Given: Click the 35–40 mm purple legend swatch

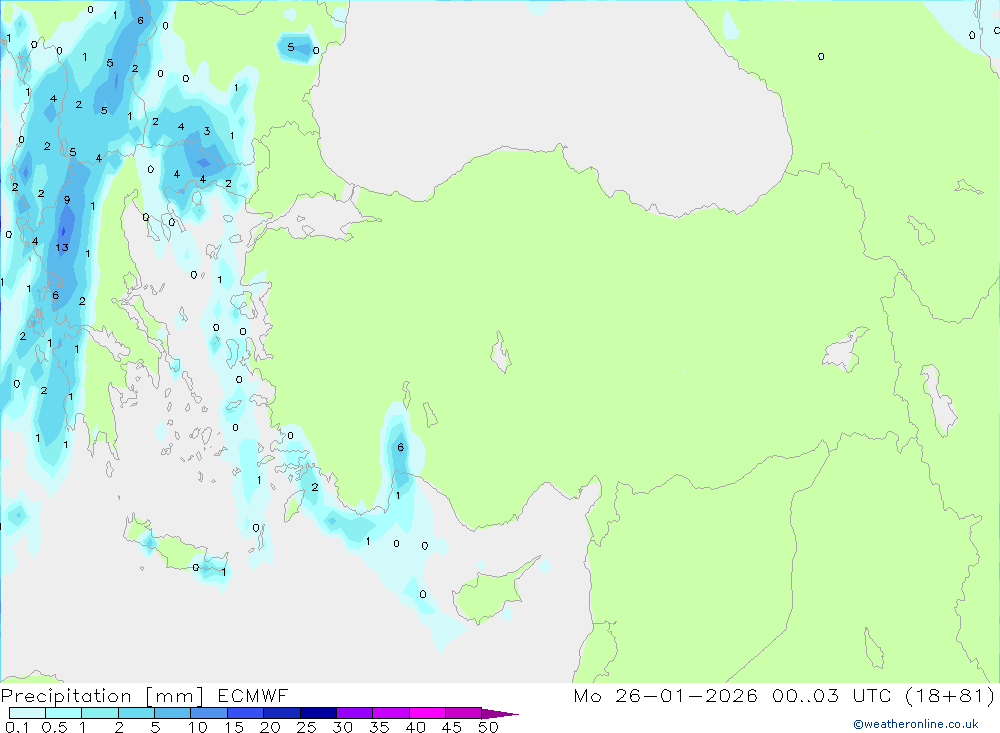Looking at the screenshot, I should click(391, 713).
